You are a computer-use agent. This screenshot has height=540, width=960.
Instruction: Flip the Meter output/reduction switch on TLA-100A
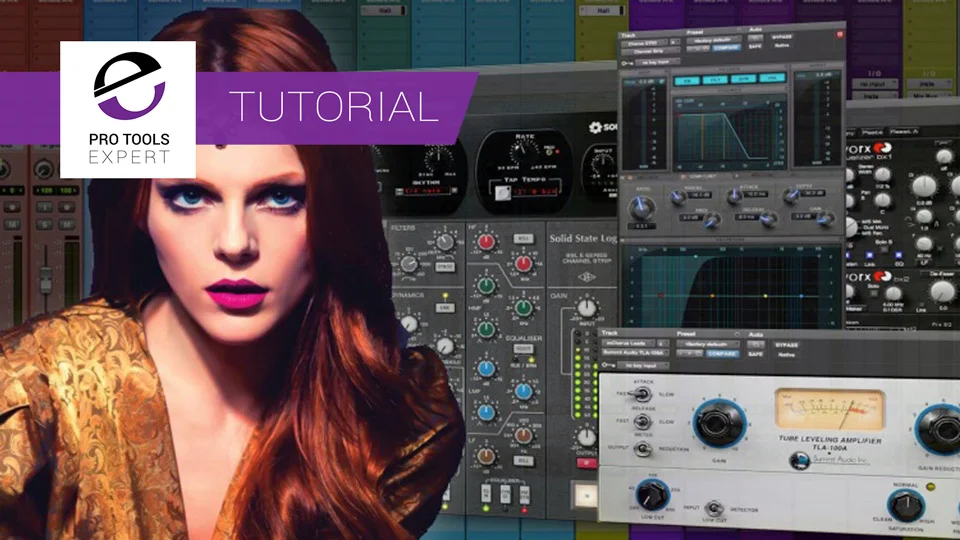tap(642, 449)
